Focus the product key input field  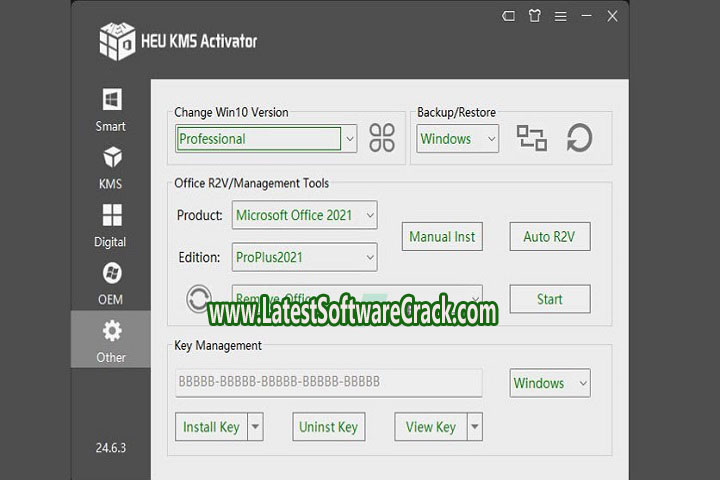(x=329, y=382)
